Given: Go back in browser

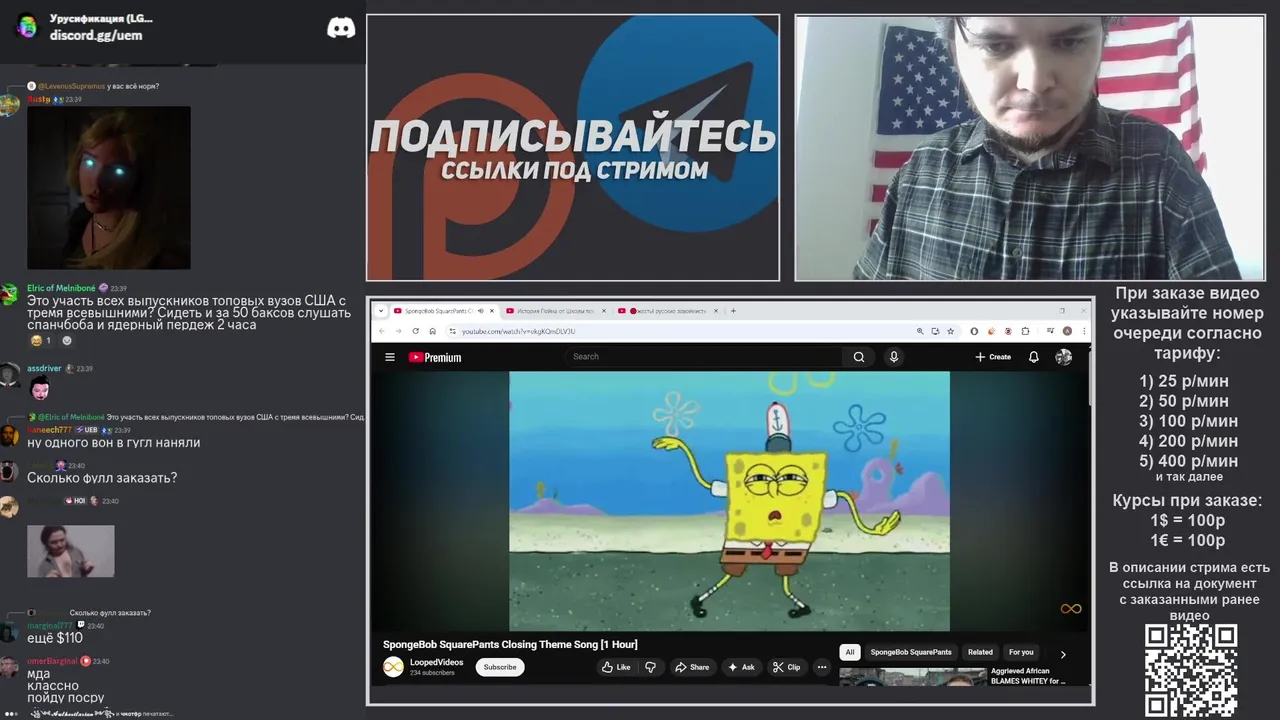Looking at the screenshot, I should coord(381,331).
